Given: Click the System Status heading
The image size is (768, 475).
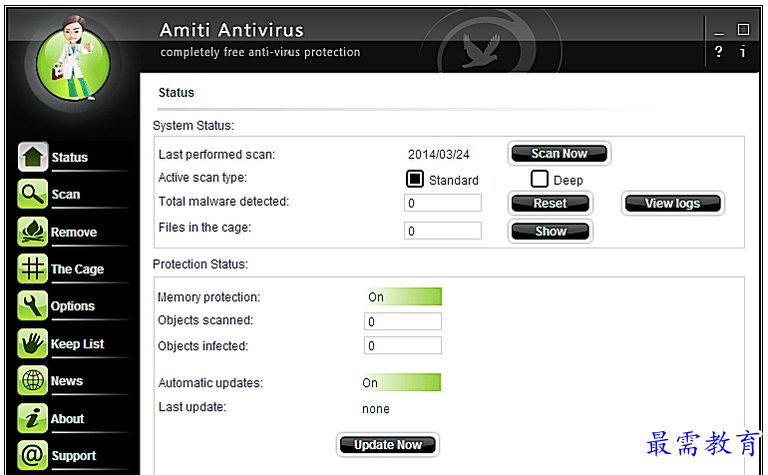Looking at the screenshot, I should tap(193, 126).
